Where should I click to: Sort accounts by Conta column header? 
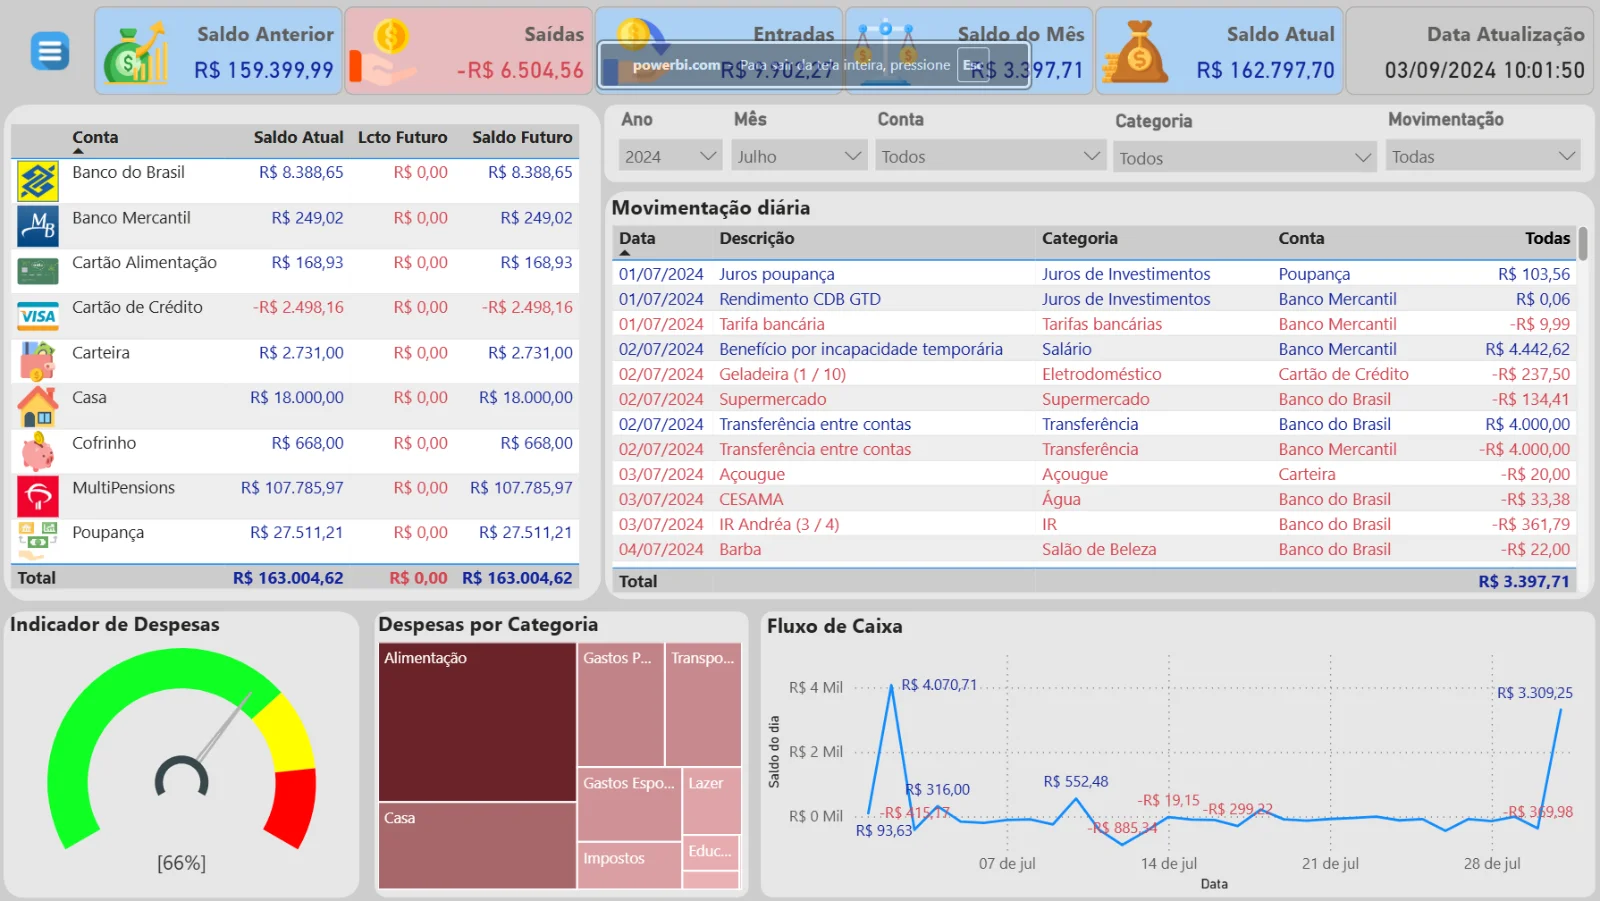pyautogui.click(x=95, y=137)
